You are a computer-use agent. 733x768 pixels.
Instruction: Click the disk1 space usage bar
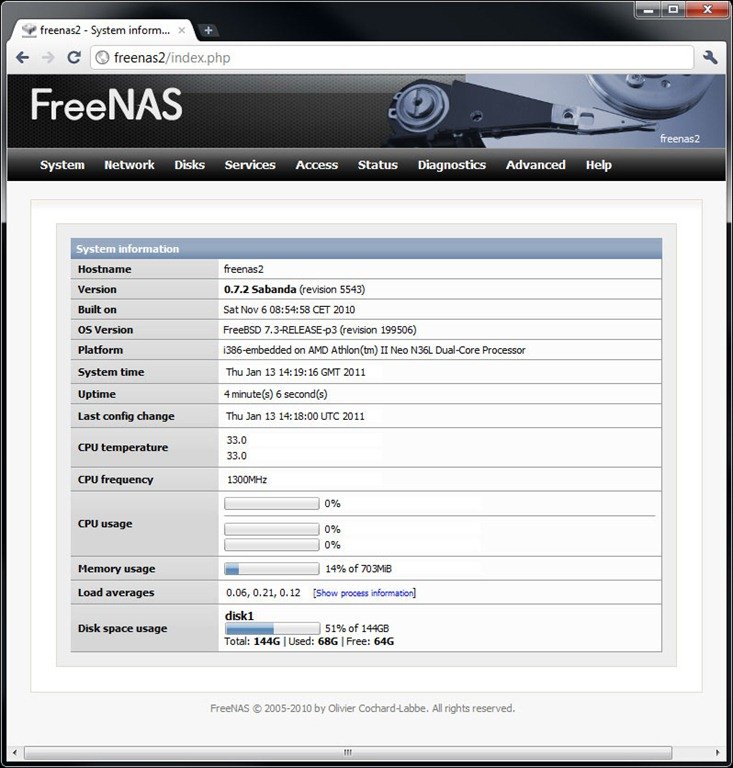(272, 629)
